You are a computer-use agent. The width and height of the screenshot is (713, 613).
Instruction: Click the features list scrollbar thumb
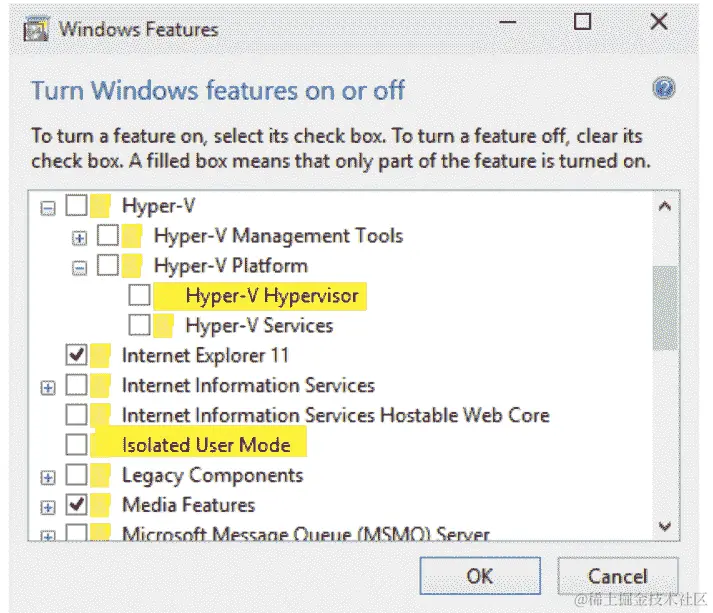(665, 308)
